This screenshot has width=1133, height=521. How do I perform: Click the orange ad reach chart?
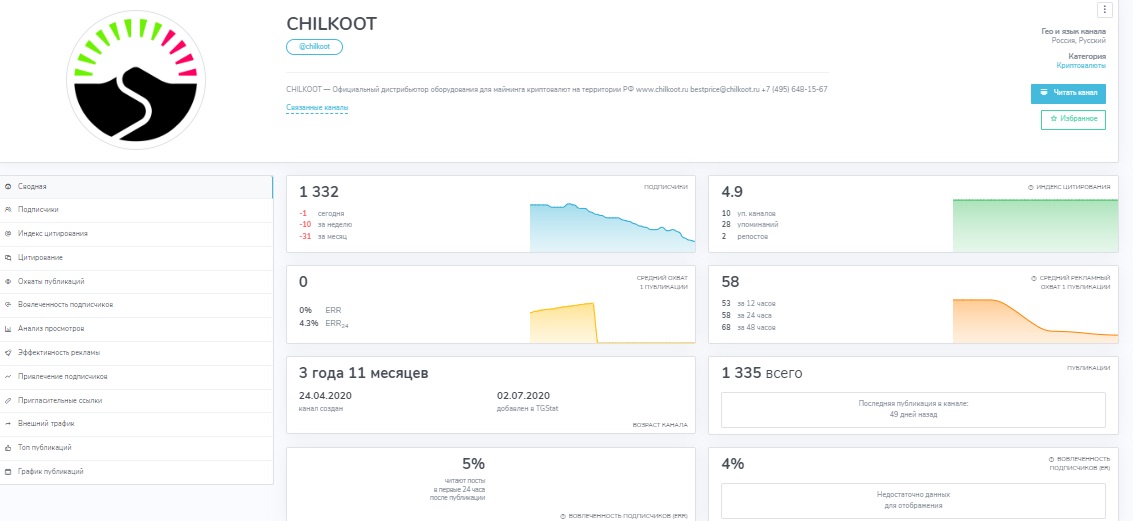1035,321
